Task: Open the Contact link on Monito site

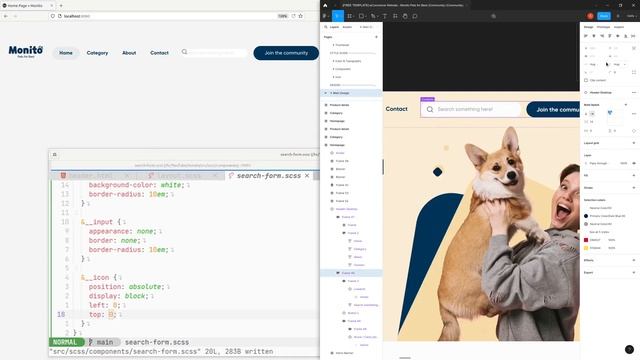Action: 159,53
